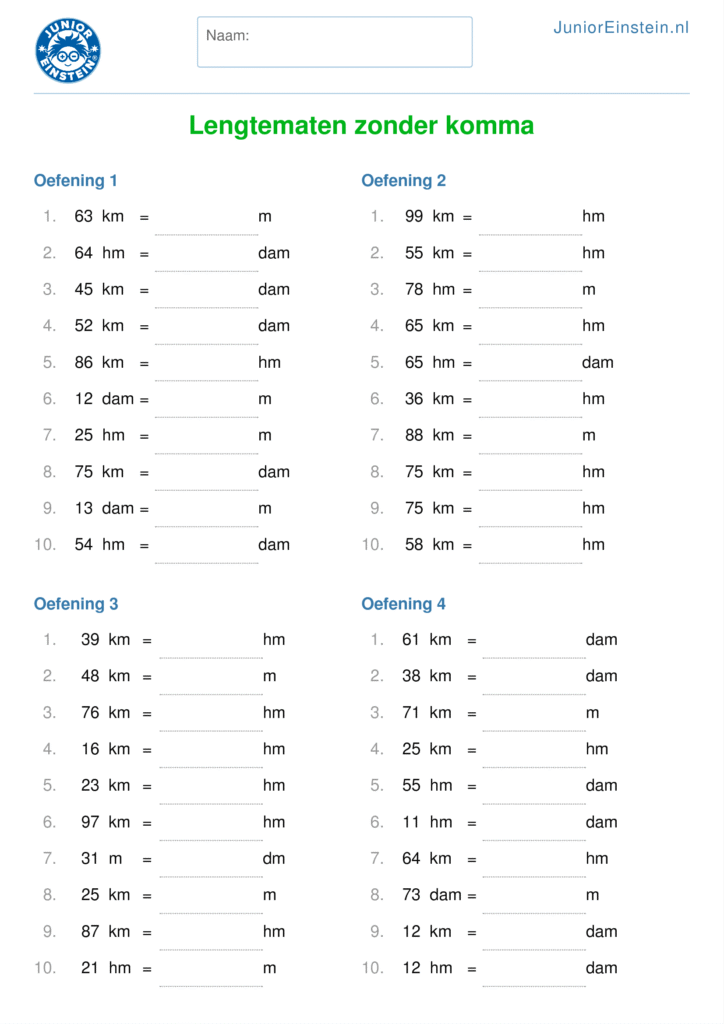724x1024 pixels.
Task: Select the Oefening 4 heading
Action: tap(403, 604)
